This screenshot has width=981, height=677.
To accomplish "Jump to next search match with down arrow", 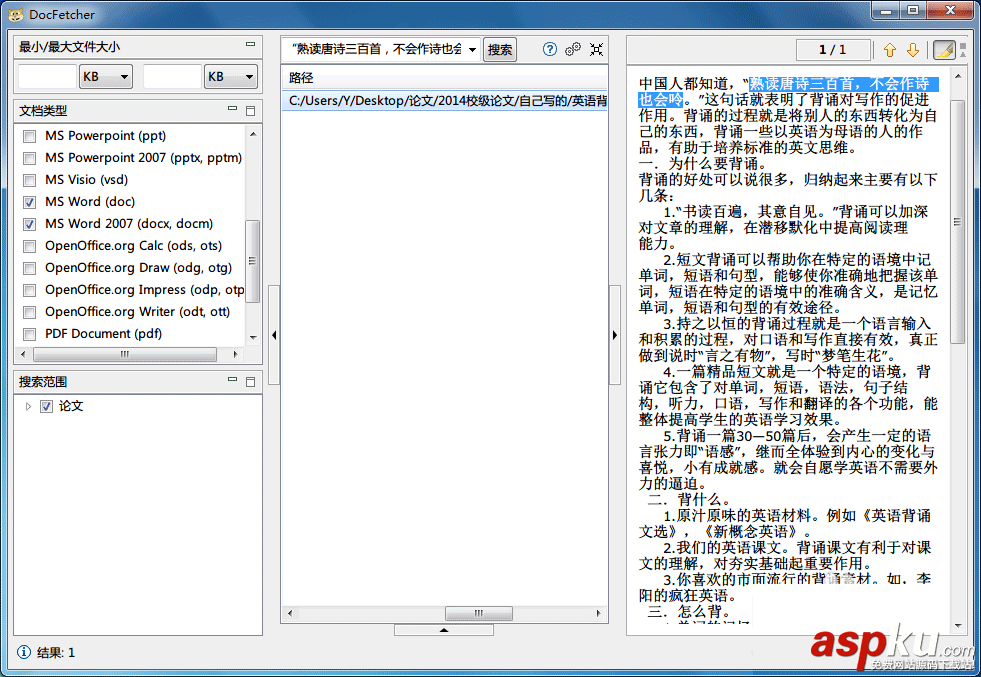I will (x=913, y=49).
